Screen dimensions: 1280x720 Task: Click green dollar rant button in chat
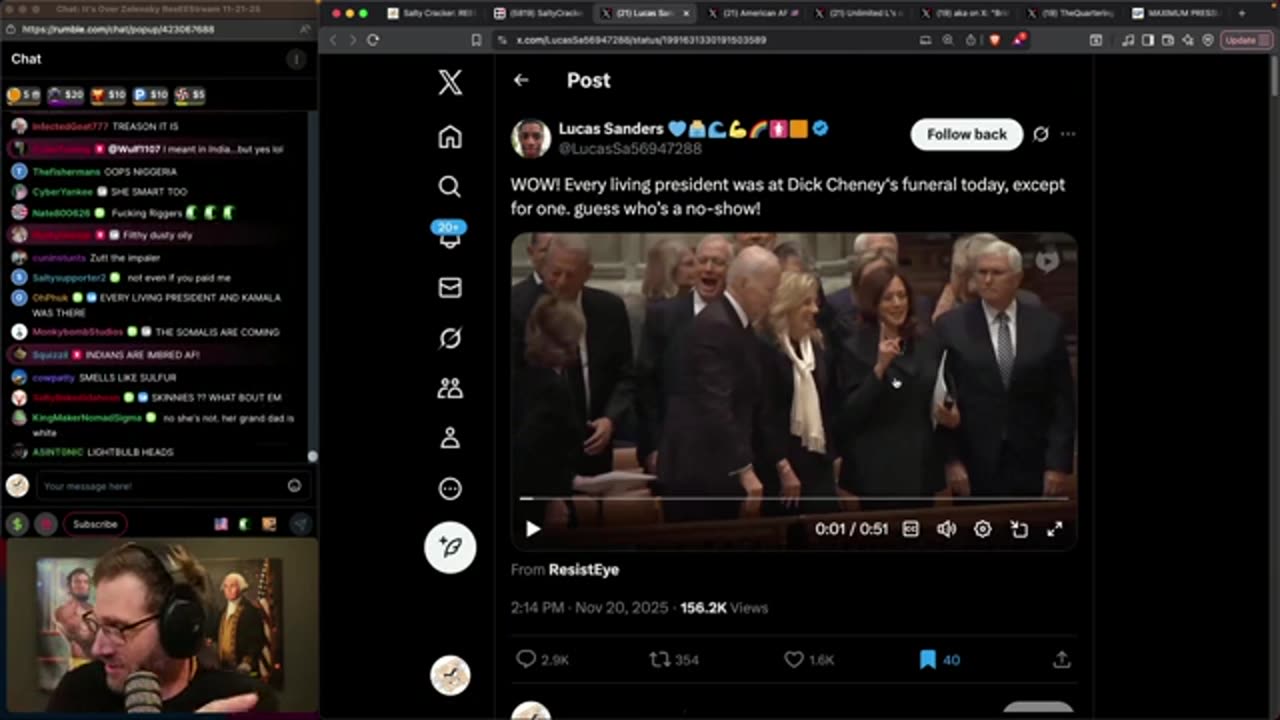pos(17,524)
